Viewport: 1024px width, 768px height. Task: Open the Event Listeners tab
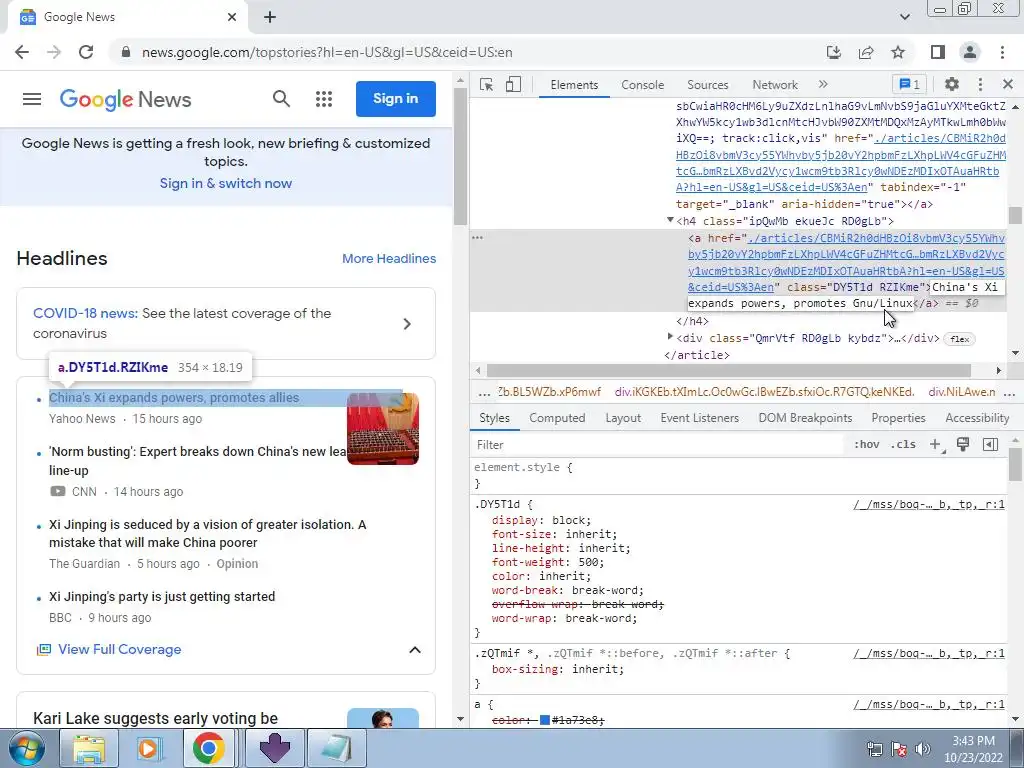click(699, 418)
